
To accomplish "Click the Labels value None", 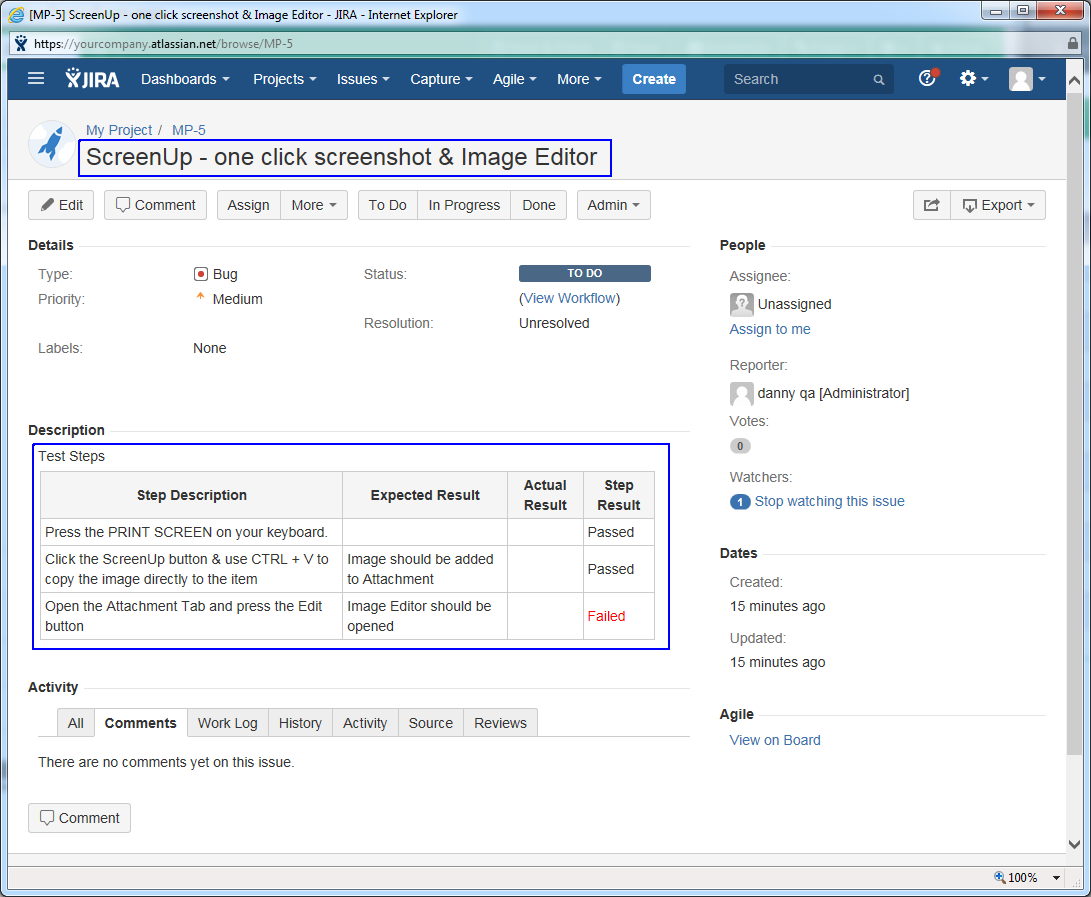I will [x=209, y=348].
